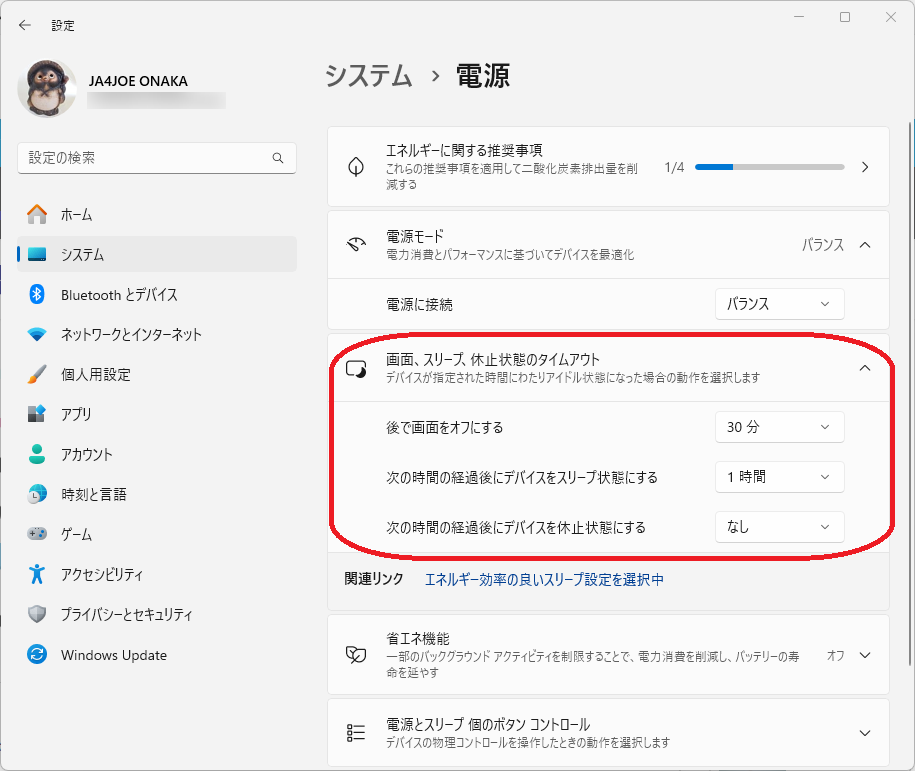Viewport: 915px width, 771px height.
Task: Open the sleep 1 時間 dropdown
Action: 780,477
